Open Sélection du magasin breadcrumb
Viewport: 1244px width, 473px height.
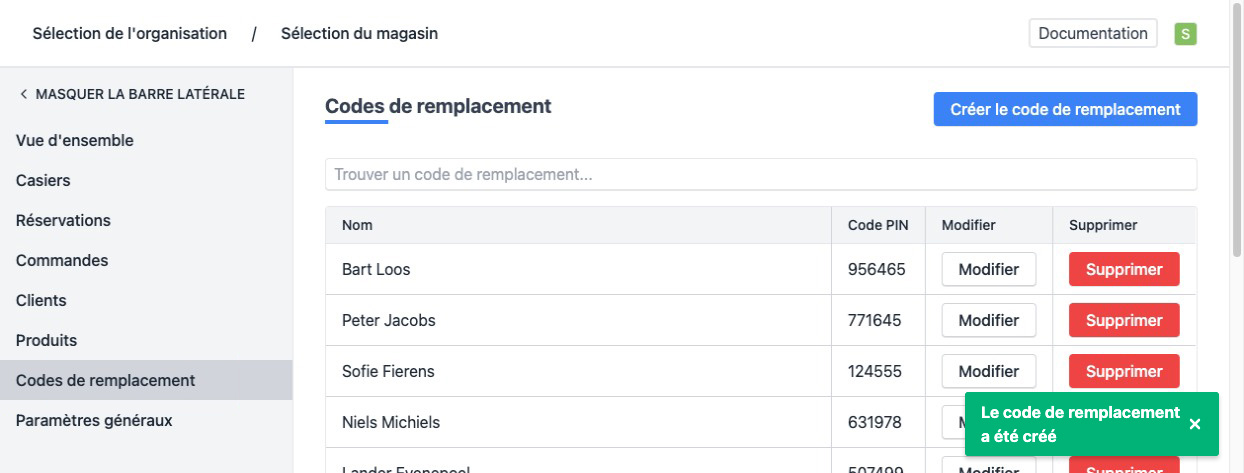tap(359, 34)
